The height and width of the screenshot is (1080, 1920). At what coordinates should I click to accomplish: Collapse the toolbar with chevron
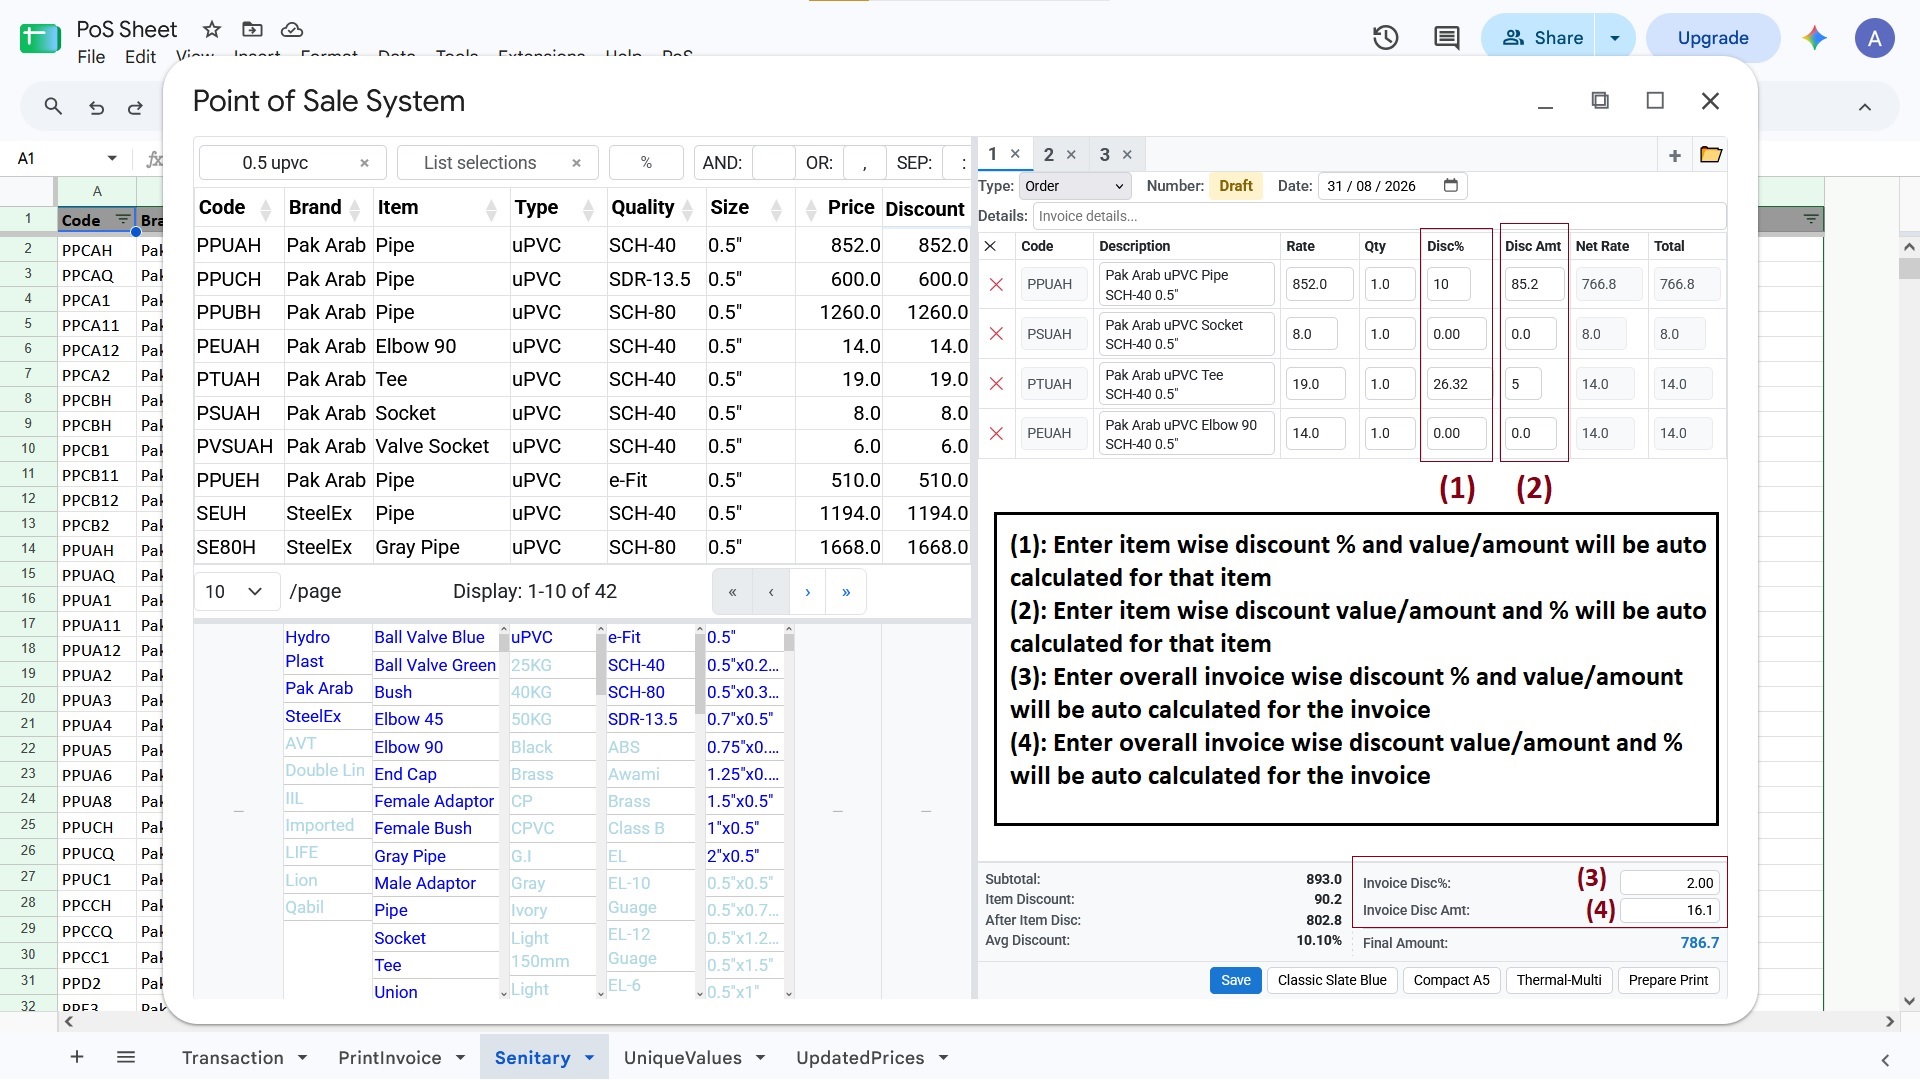tap(1864, 107)
